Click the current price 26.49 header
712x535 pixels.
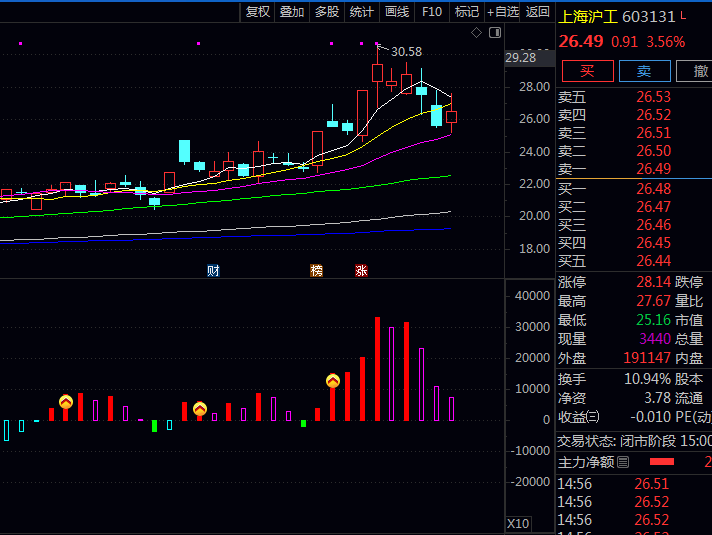pyautogui.click(x=581, y=42)
